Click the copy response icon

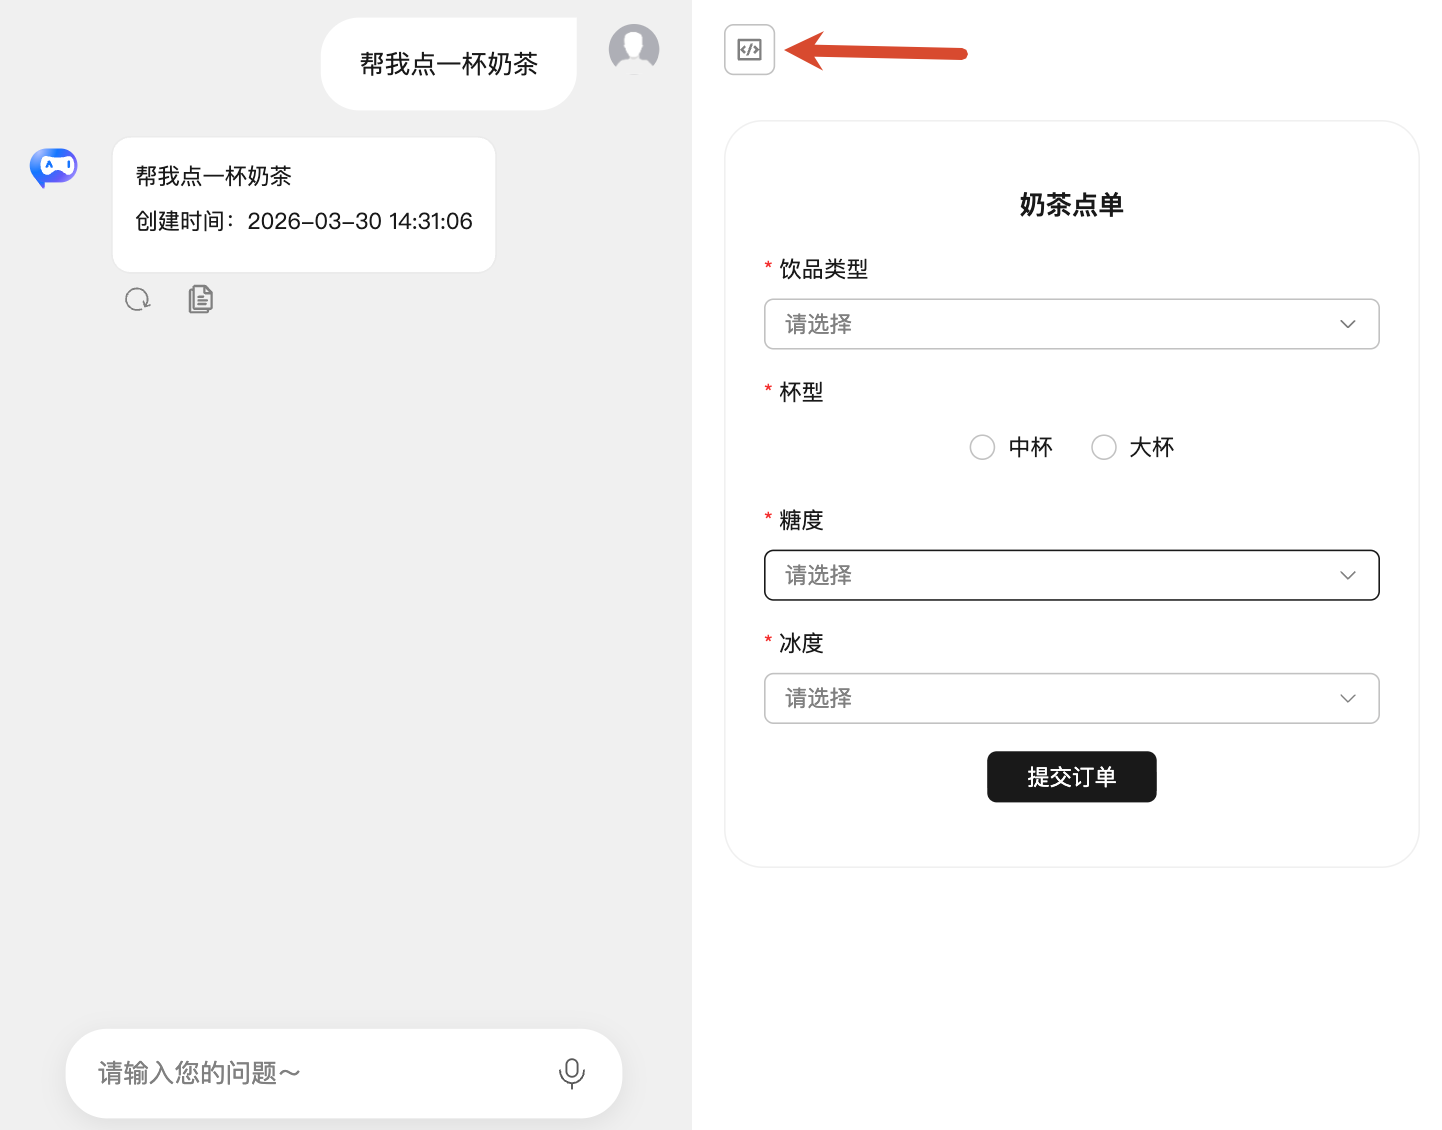(x=200, y=299)
